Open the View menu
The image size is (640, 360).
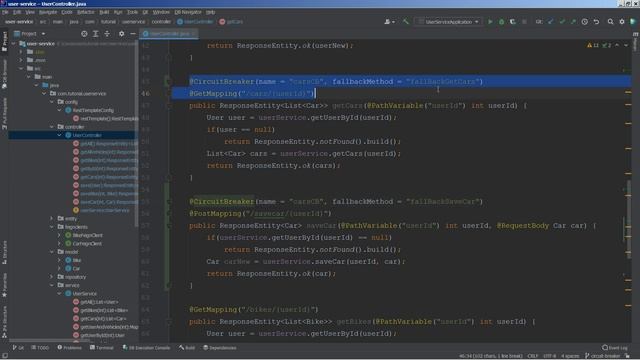pyautogui.click(x=30, y=12)
